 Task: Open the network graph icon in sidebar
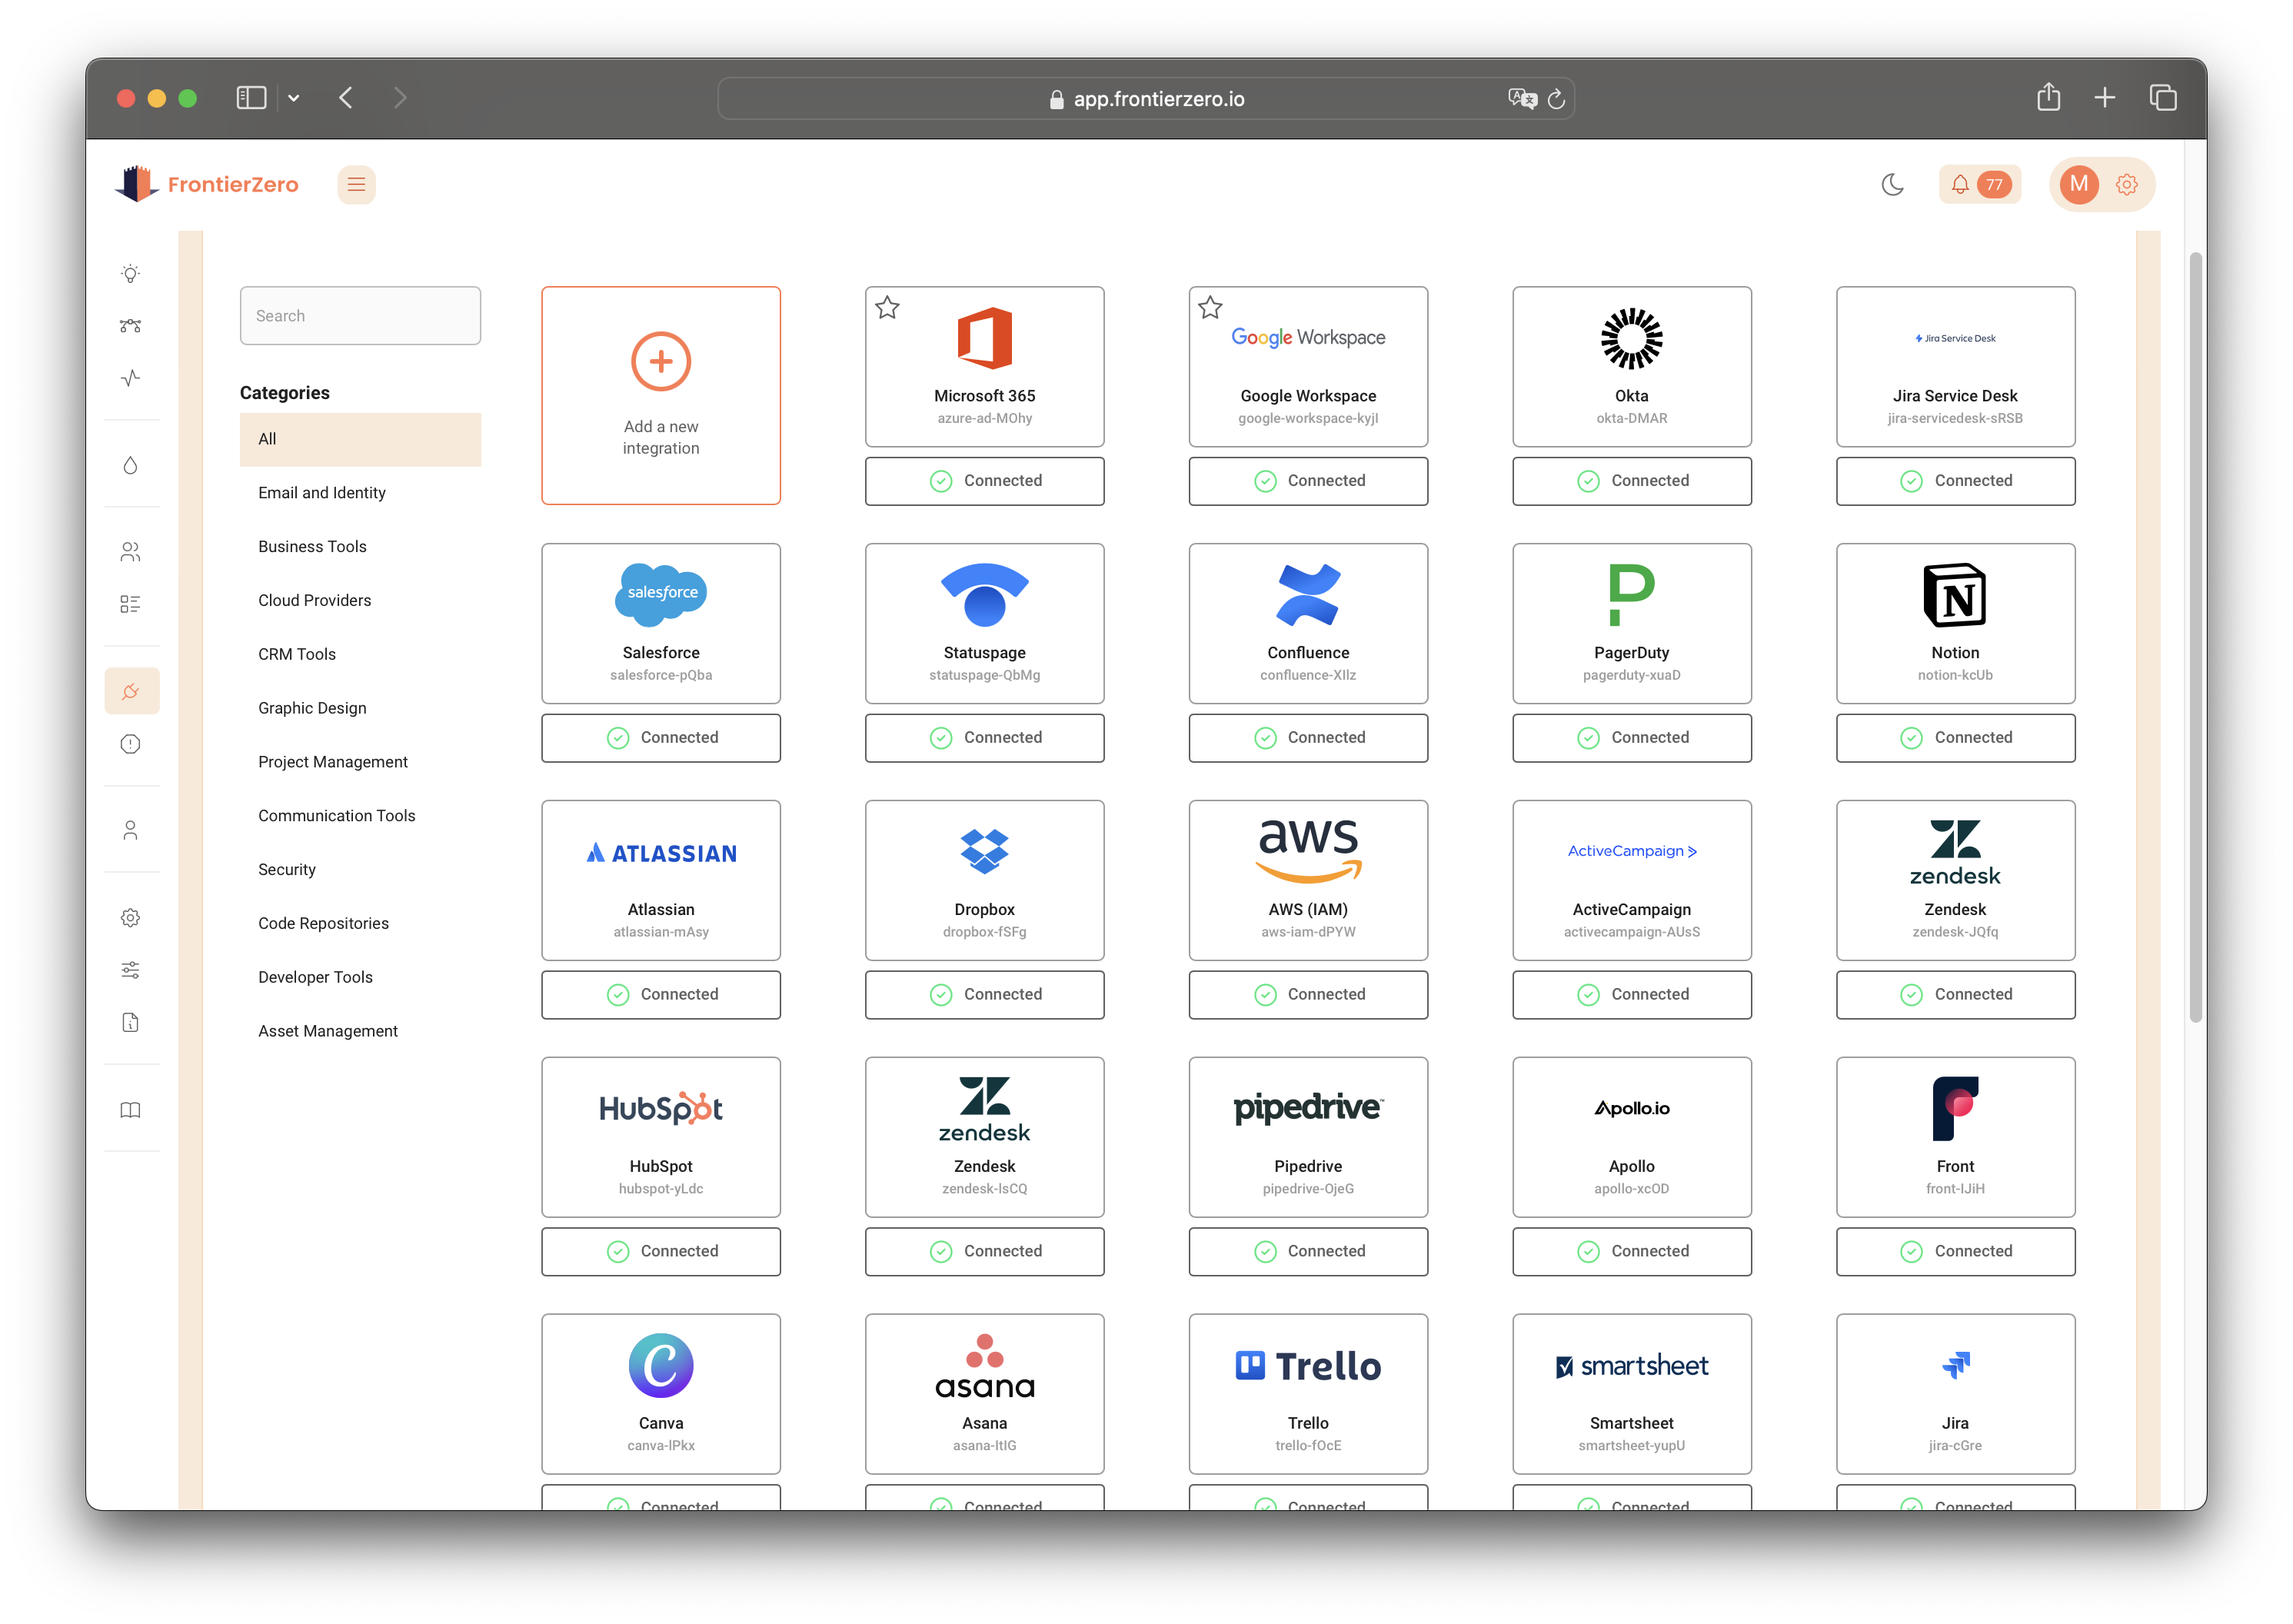pyautogui.click(x=130, y=326)
